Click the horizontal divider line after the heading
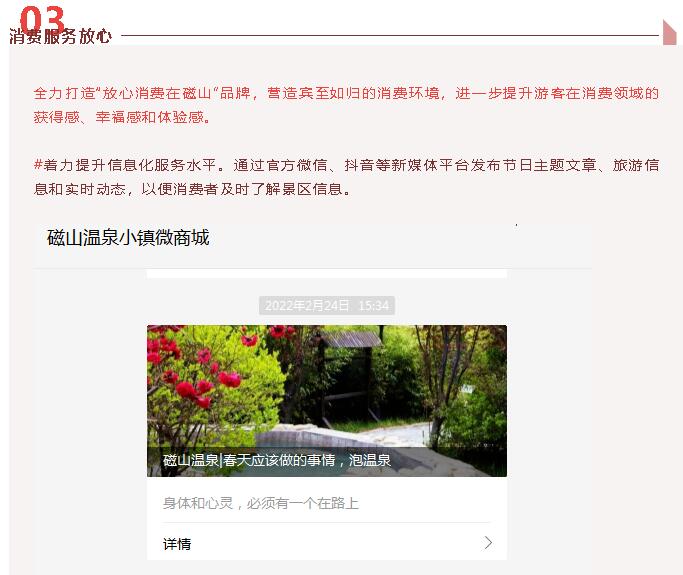This screenshot has height=575, width=683. click(x=390, y=35)
